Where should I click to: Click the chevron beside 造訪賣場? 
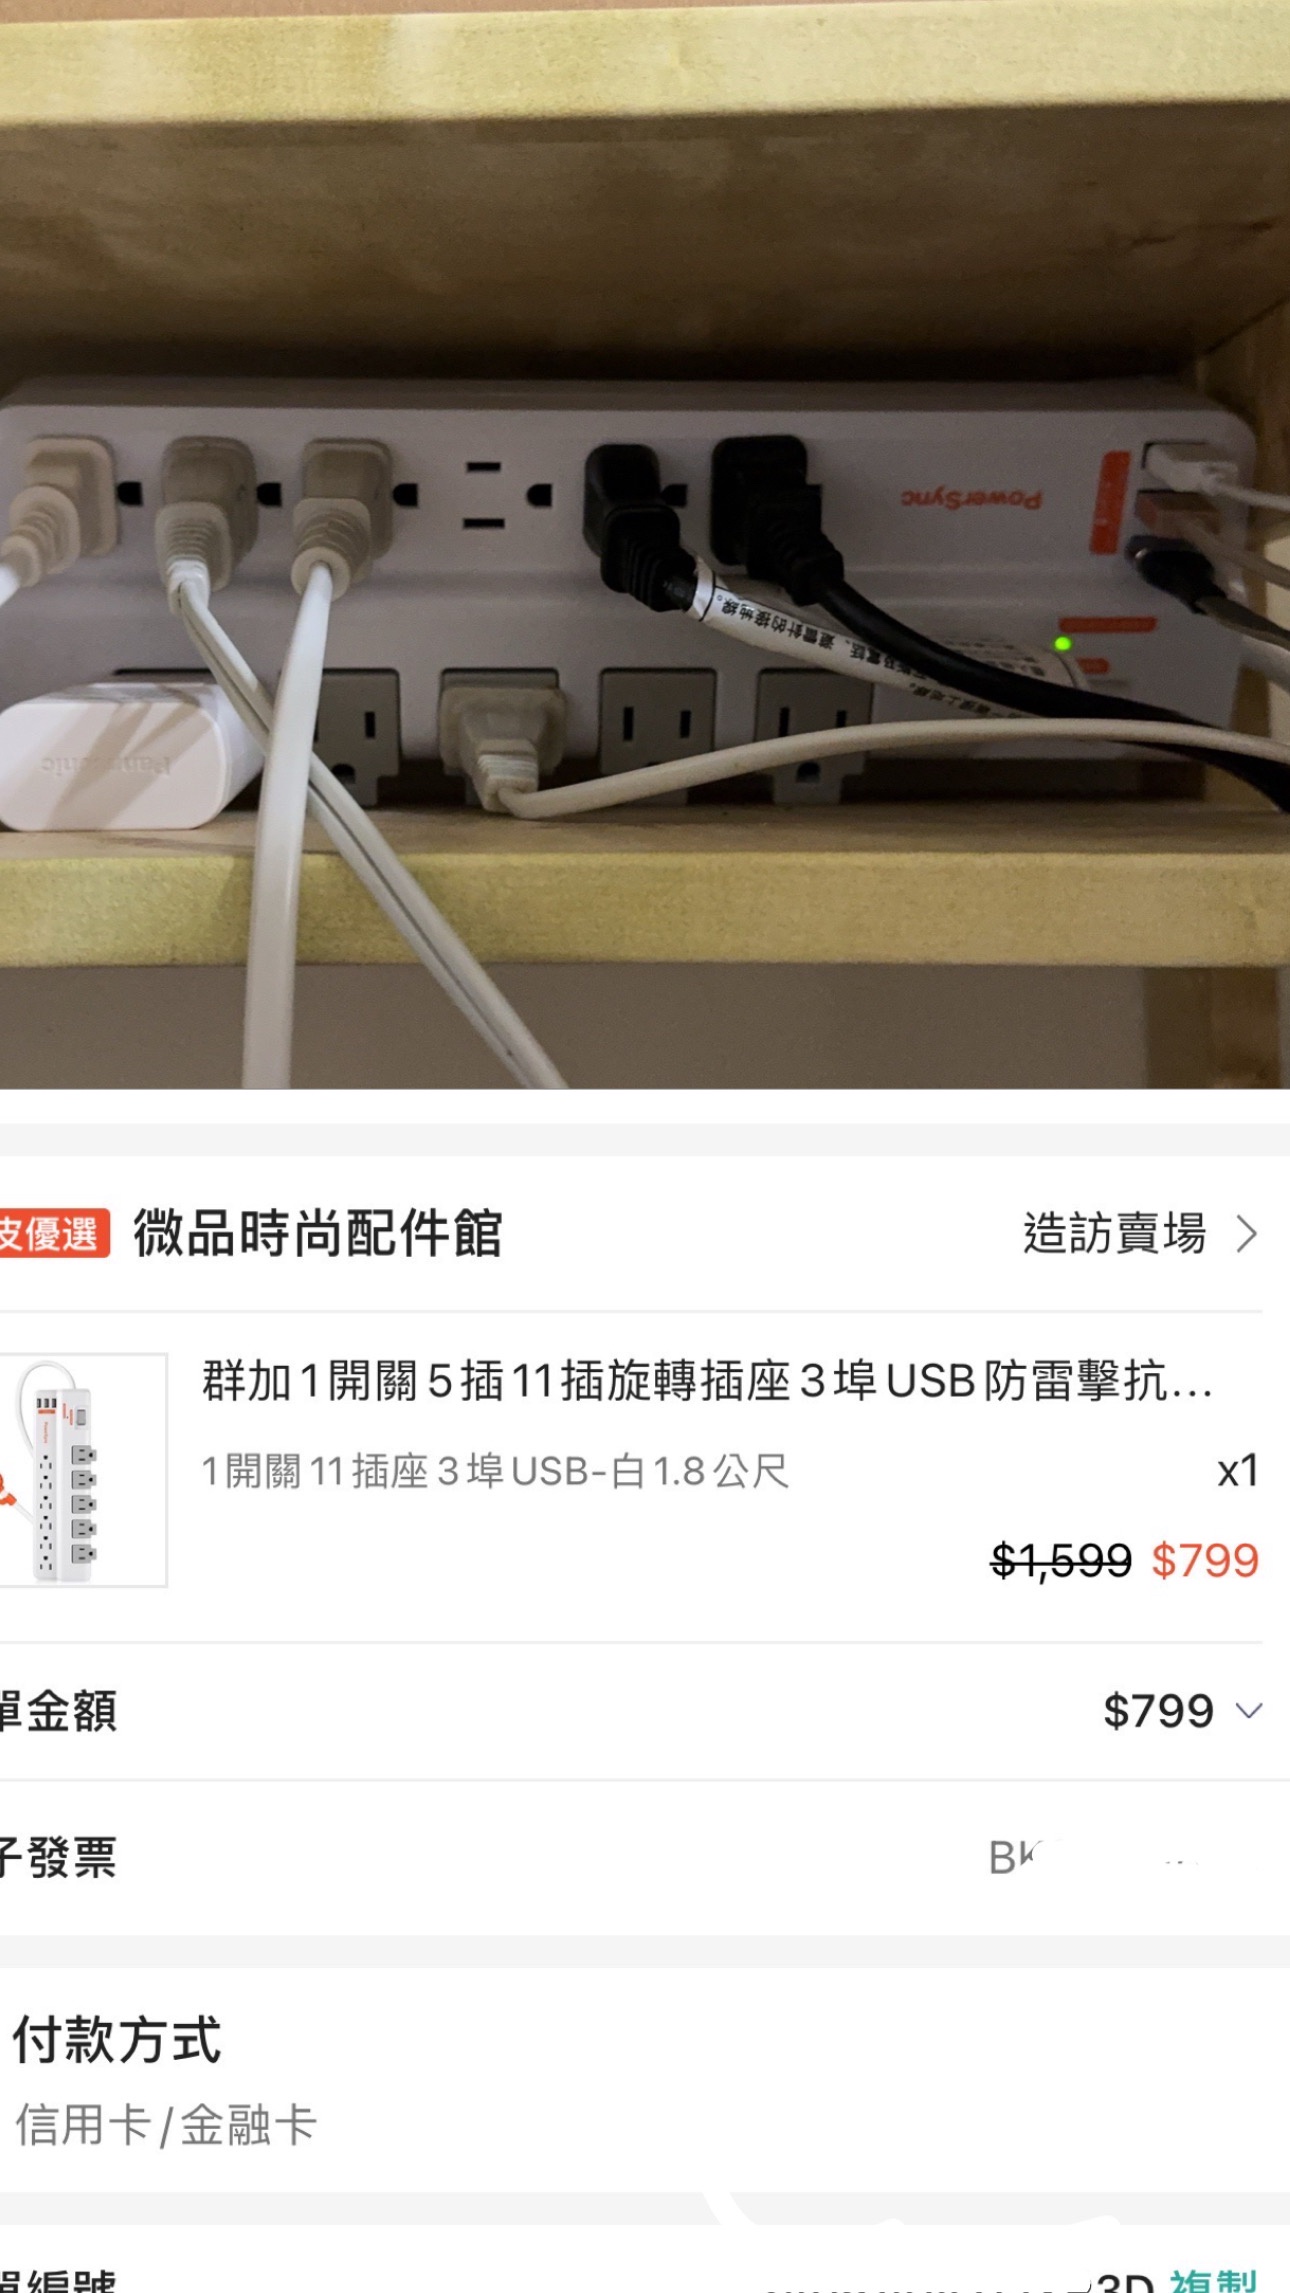[1246, 1234]
